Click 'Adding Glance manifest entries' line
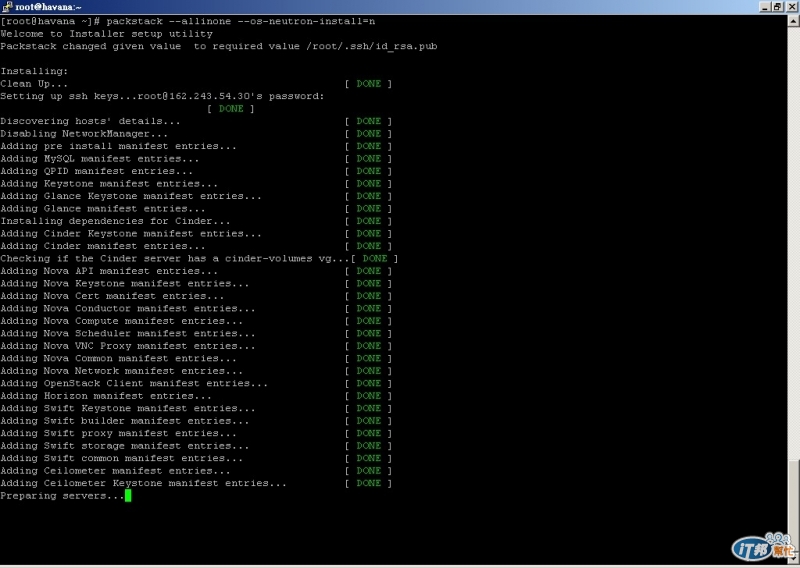Screen dimensions: 800x568 (103, 209)
